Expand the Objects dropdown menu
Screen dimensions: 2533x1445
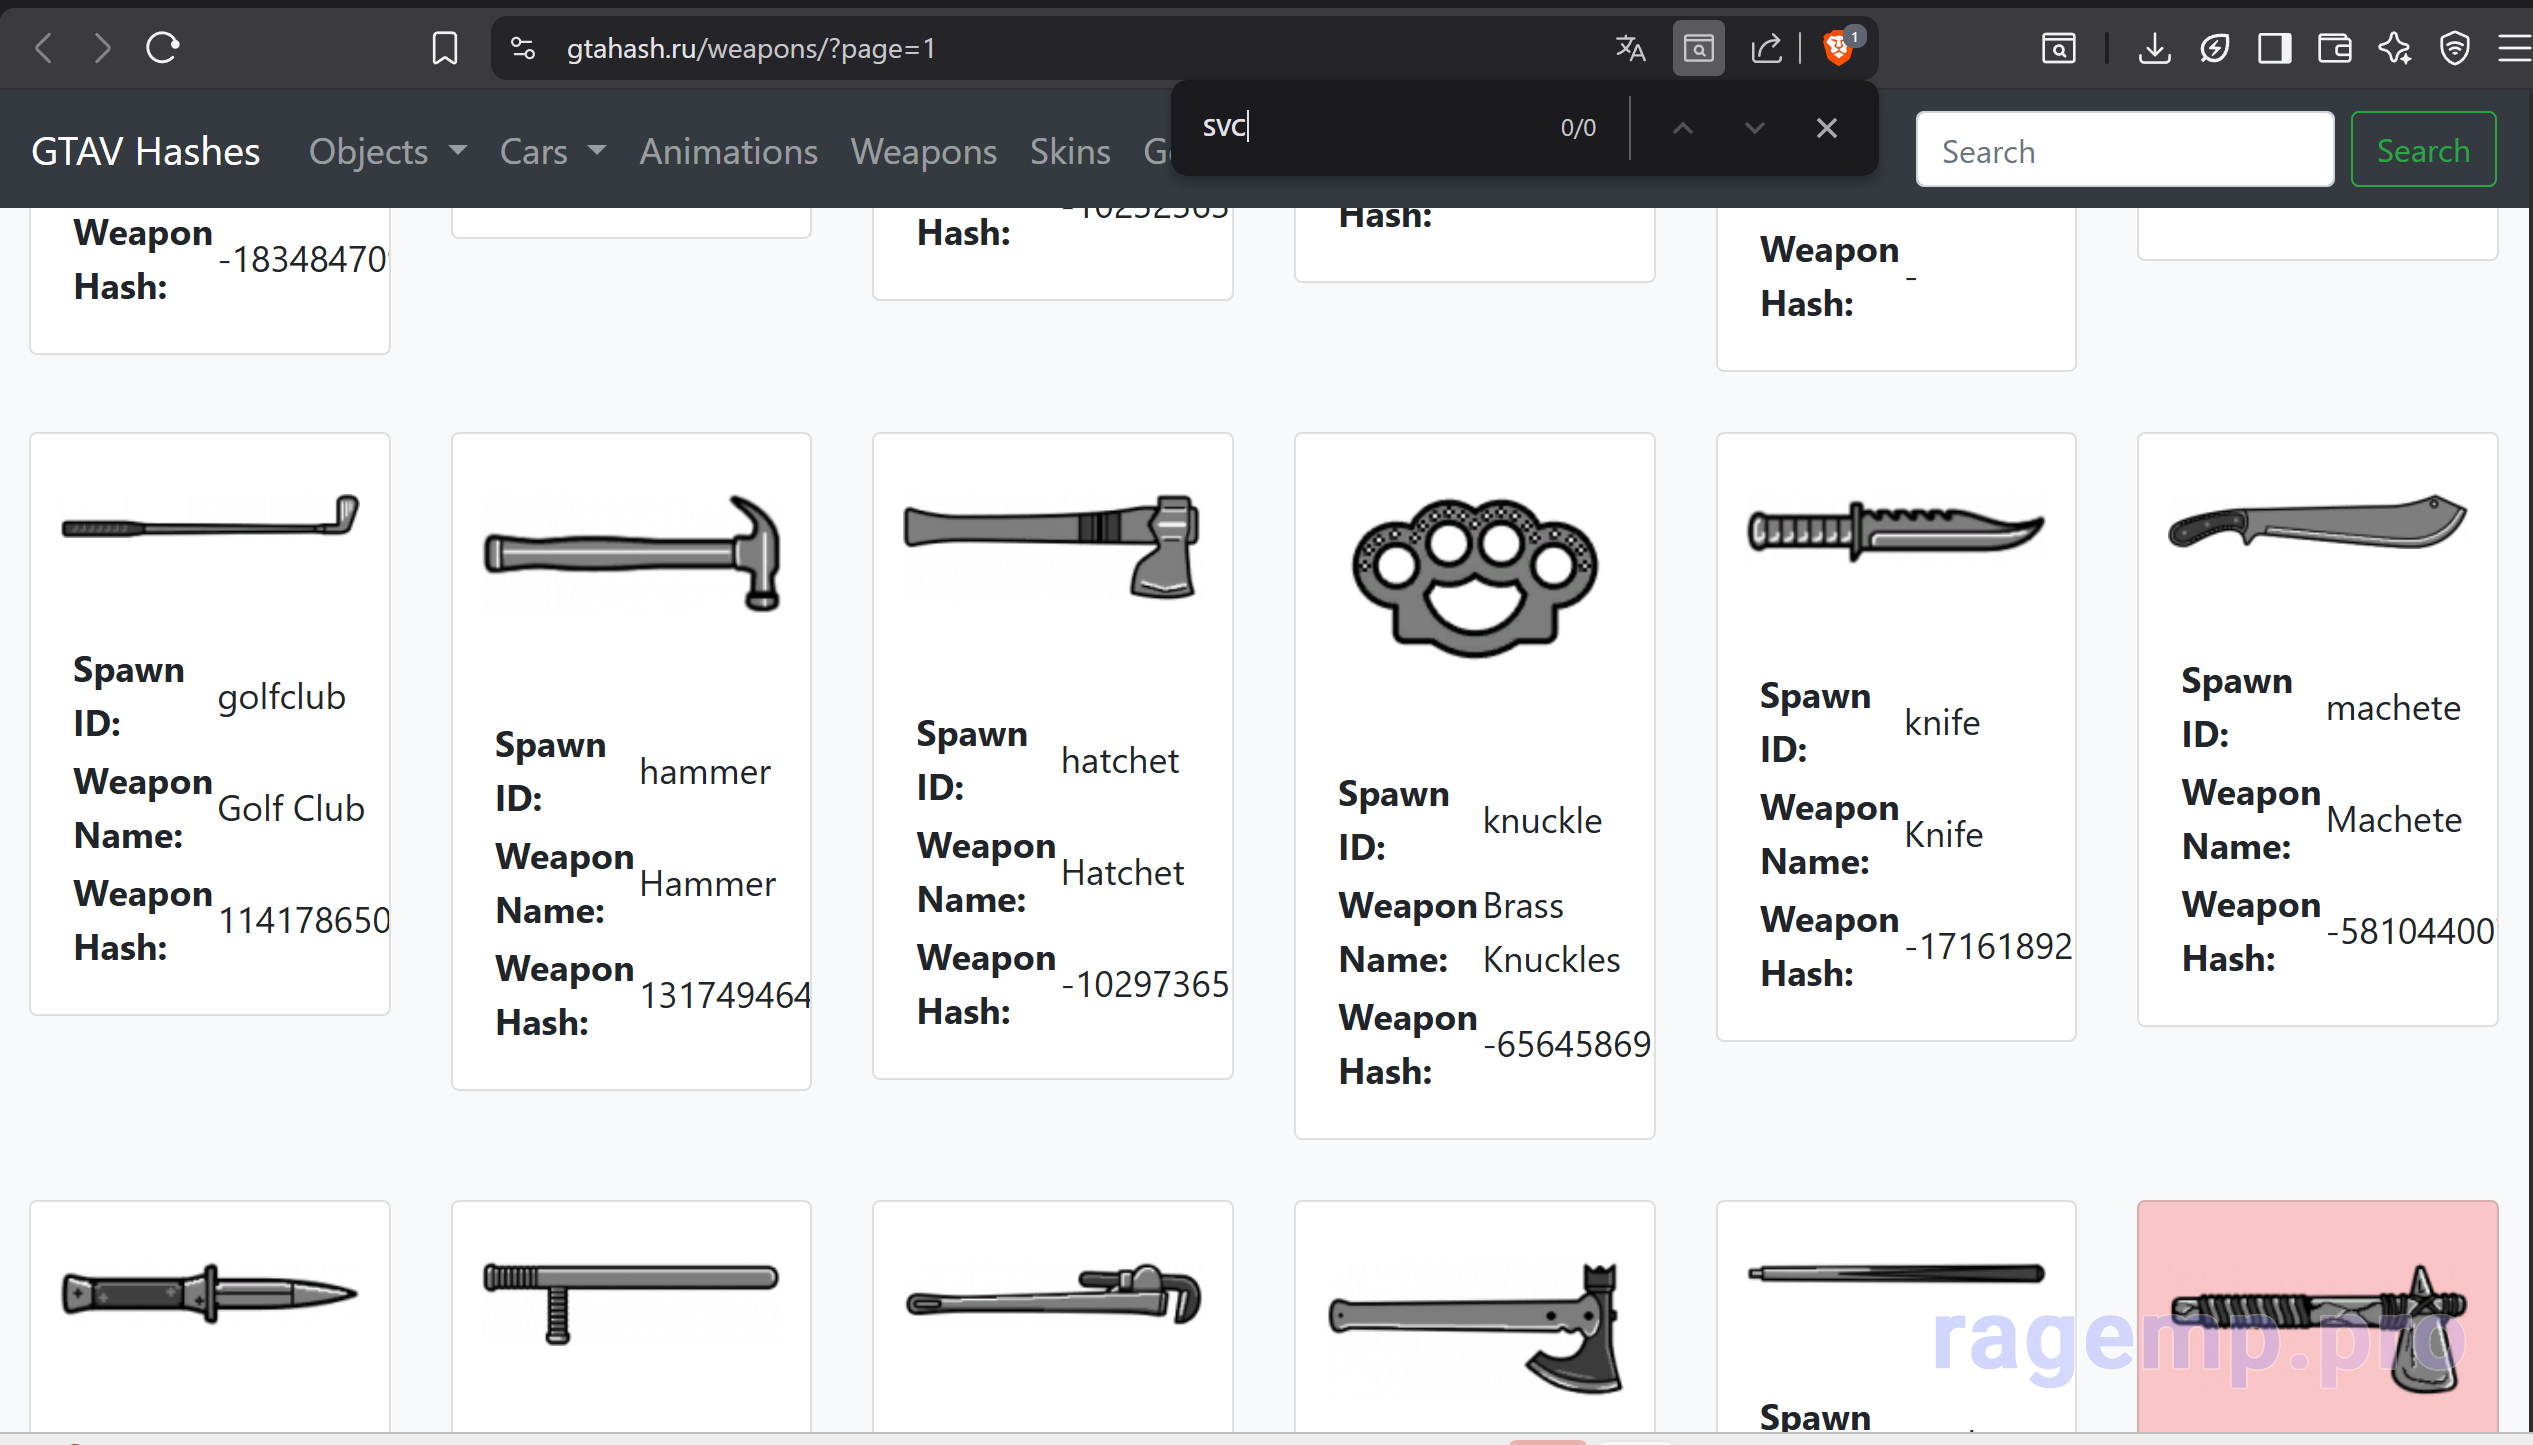coord(387,151)
